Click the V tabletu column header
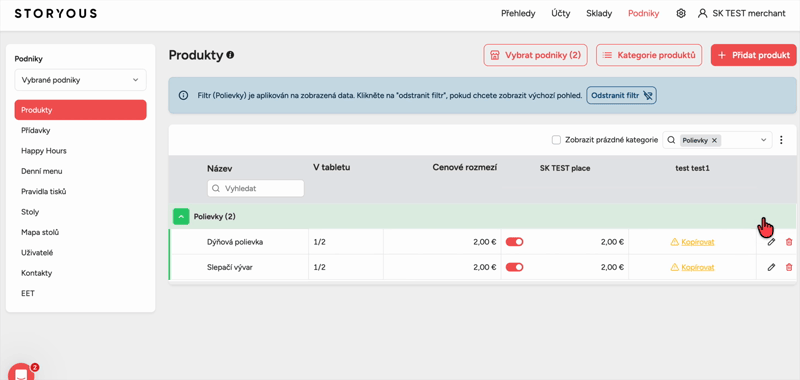This screenshot has width=800, height=380. tap(332, 167)
